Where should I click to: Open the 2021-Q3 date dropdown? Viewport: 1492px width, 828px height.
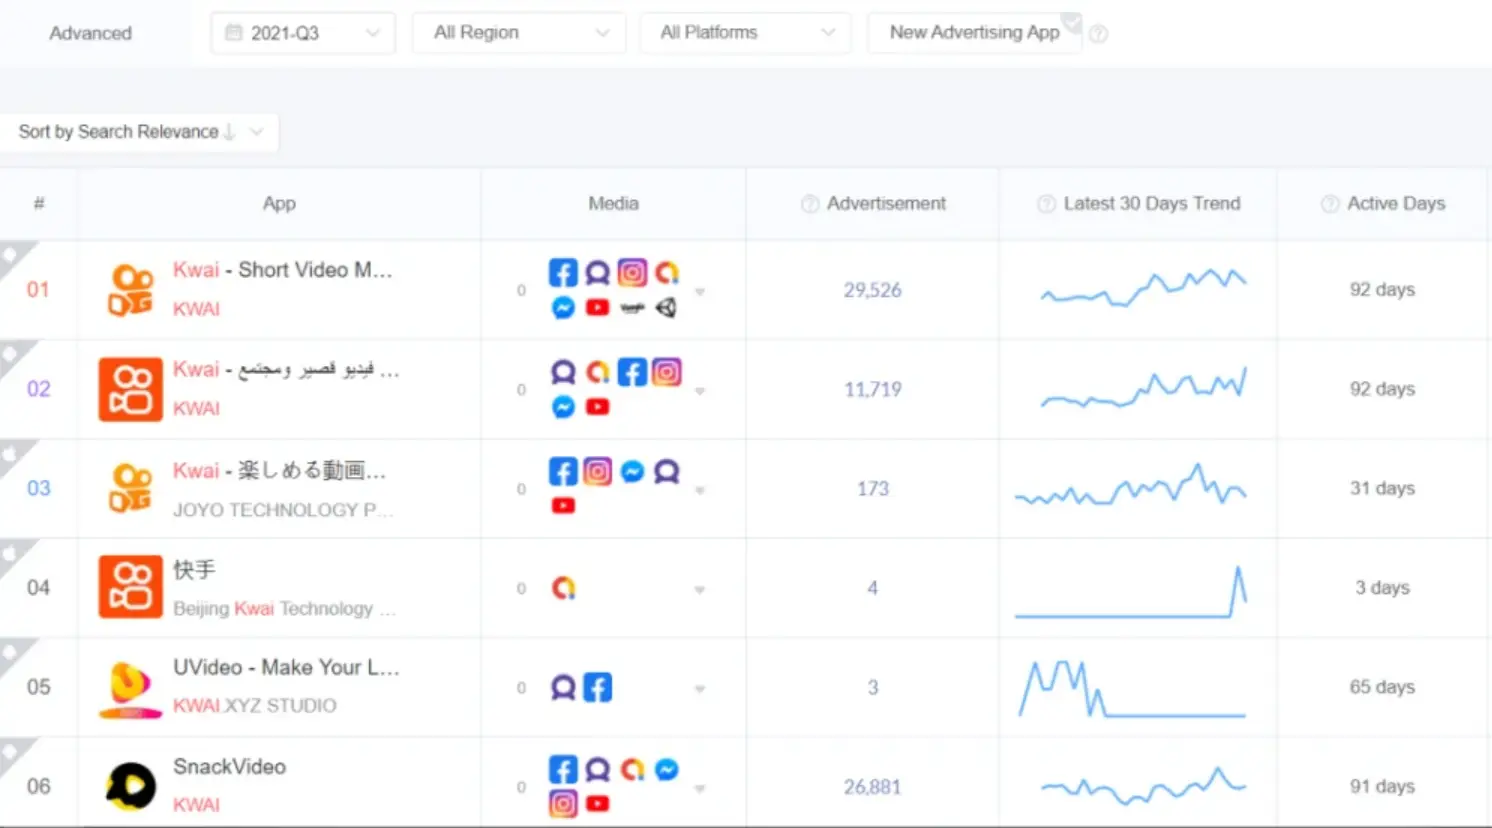(303, 33)
